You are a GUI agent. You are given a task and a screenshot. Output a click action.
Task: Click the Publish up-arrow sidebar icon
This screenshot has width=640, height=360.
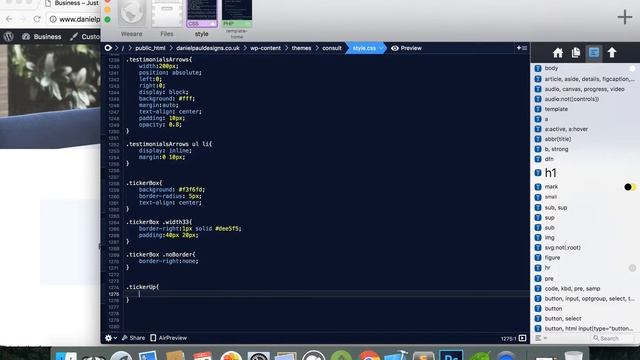tap(612, 53)
